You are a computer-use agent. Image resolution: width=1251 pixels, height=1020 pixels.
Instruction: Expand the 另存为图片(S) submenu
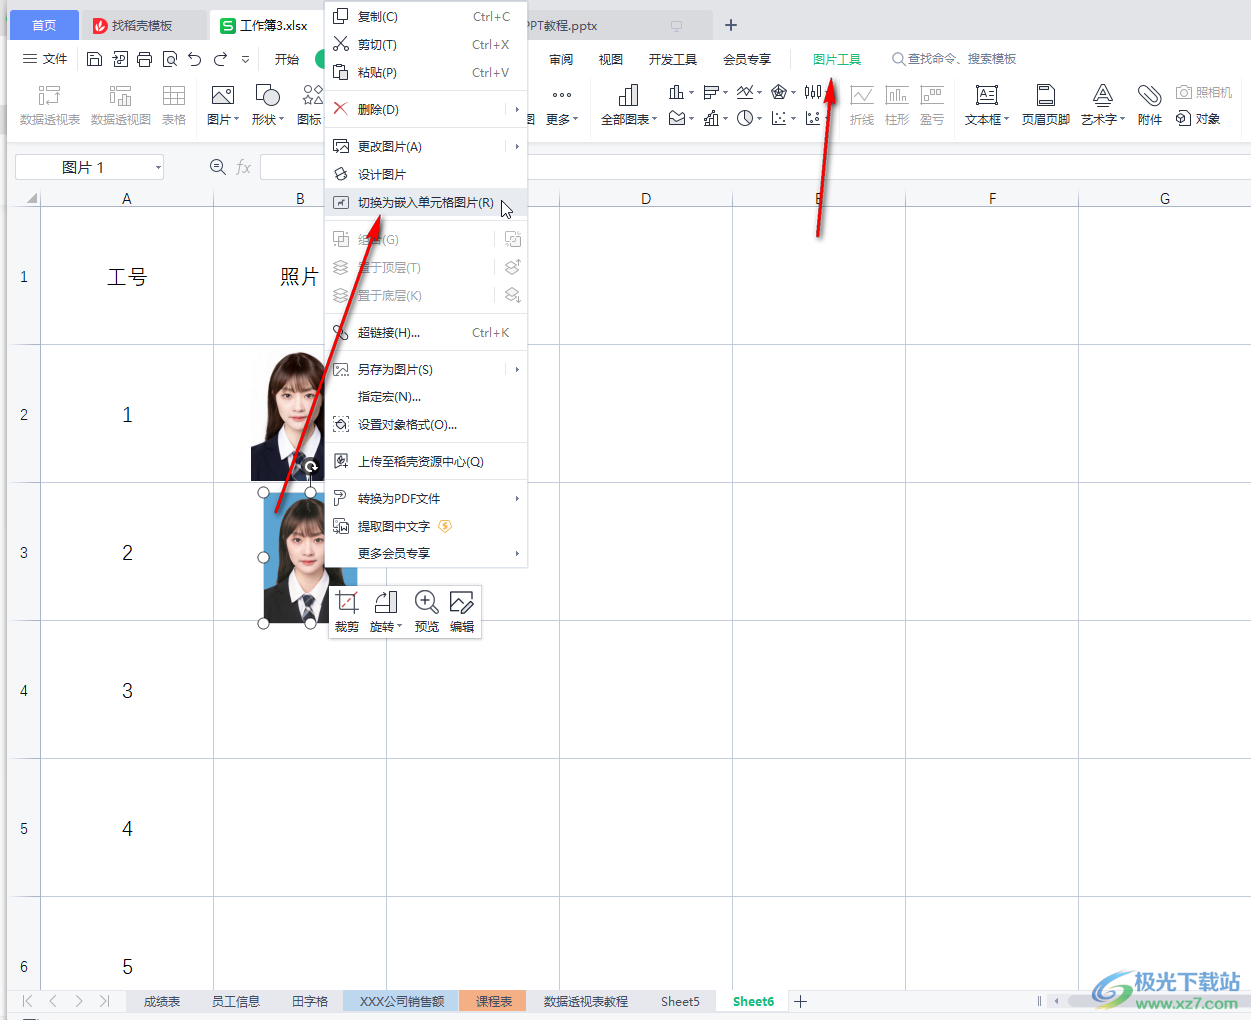[x=517, y=370]
